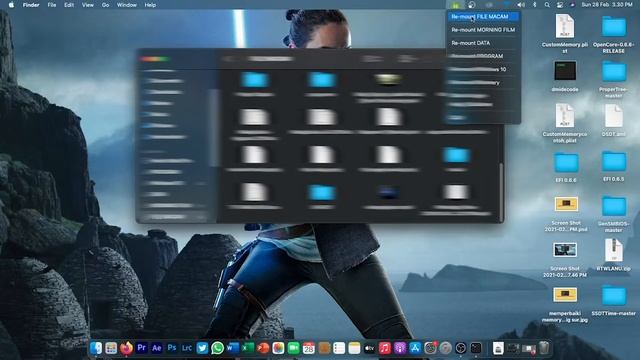Open the Finder app menu
This screenshot has width=640, height=360.
click(31, 5)
